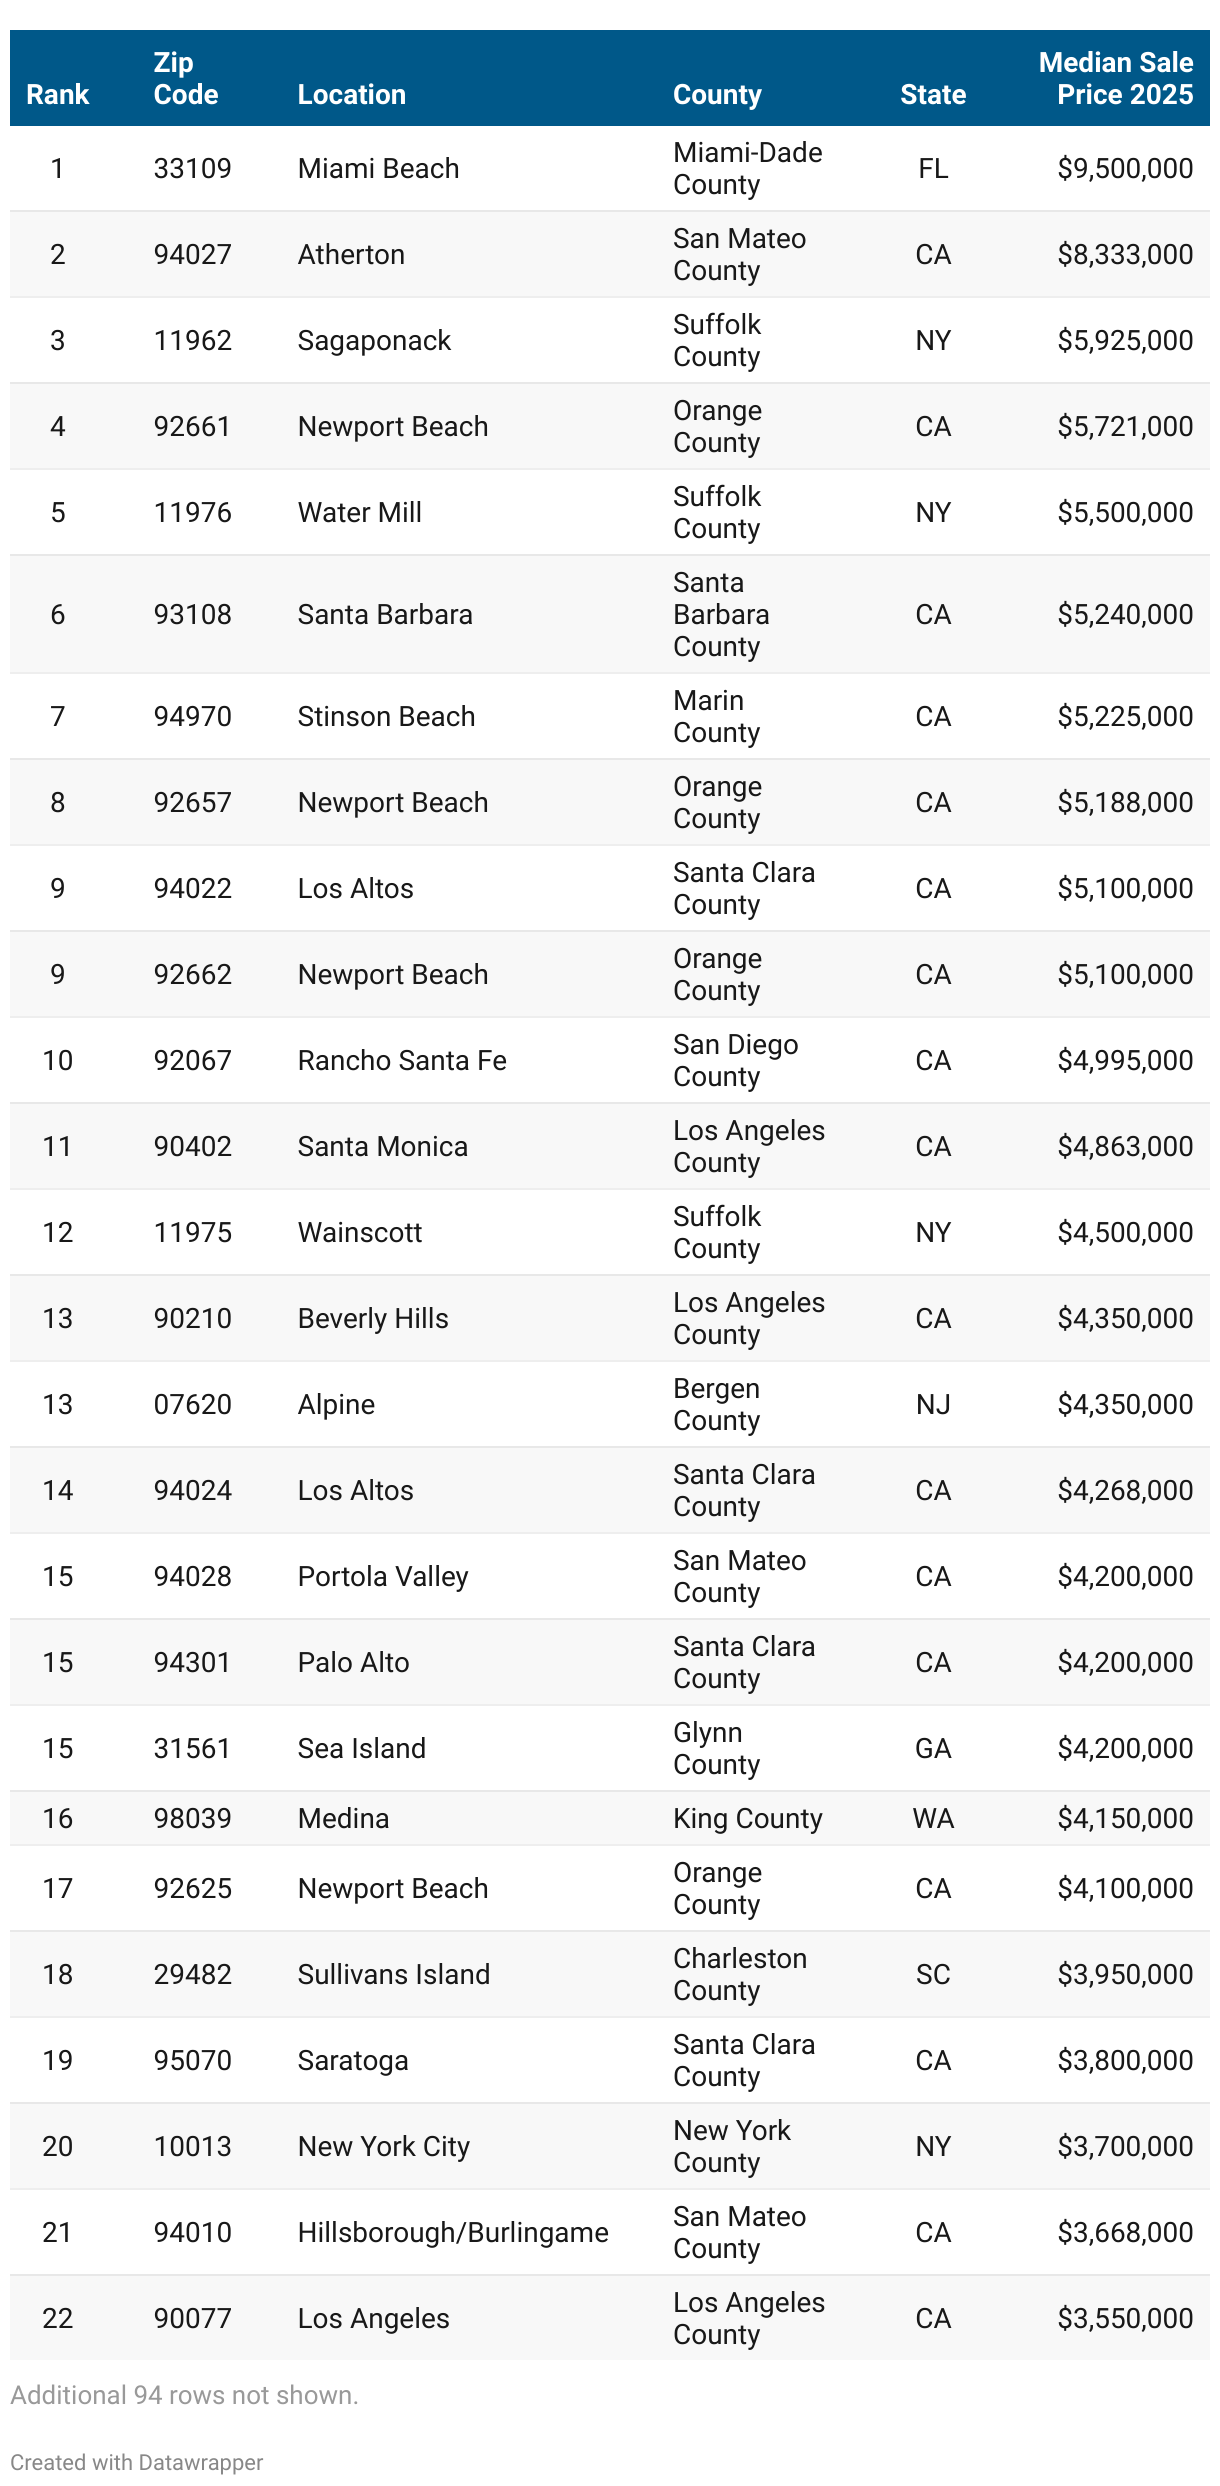Open the Created with Datawrapper link
Image resolution: width=1220 pixels, height=2486 pixels.
(x=137, y=2462)
